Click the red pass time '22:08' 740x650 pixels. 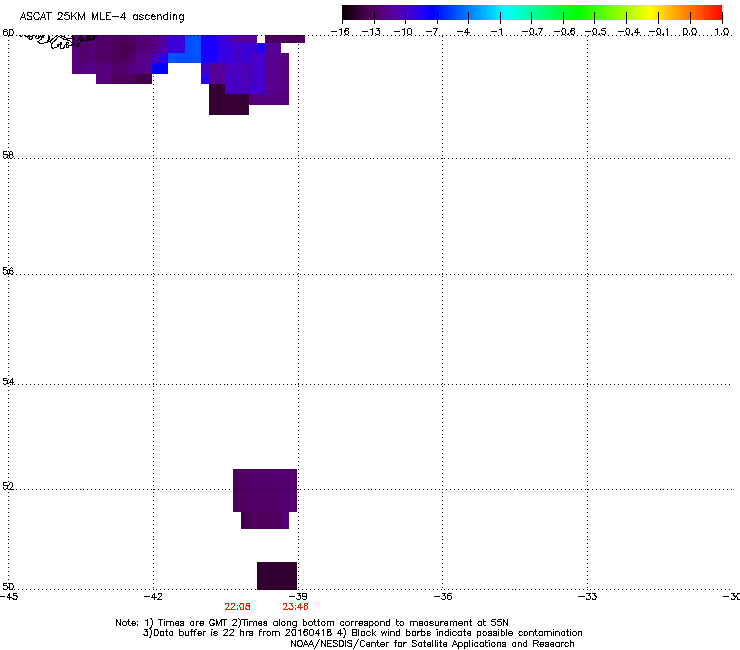[237, 607]
